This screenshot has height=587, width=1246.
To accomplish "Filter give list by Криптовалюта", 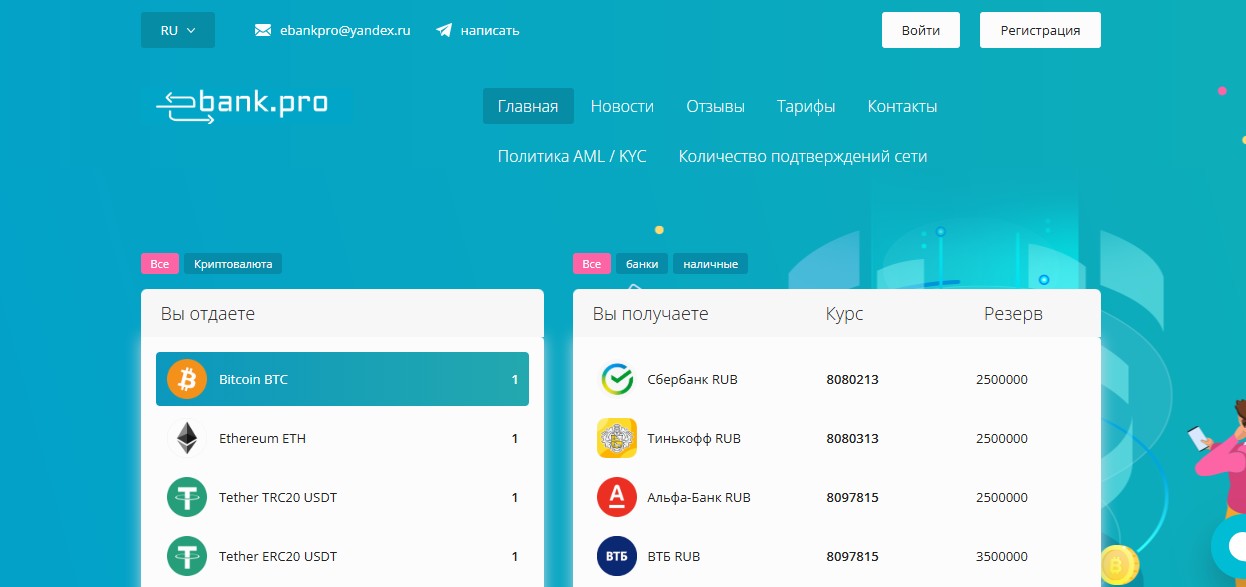I will coord(233,264).
